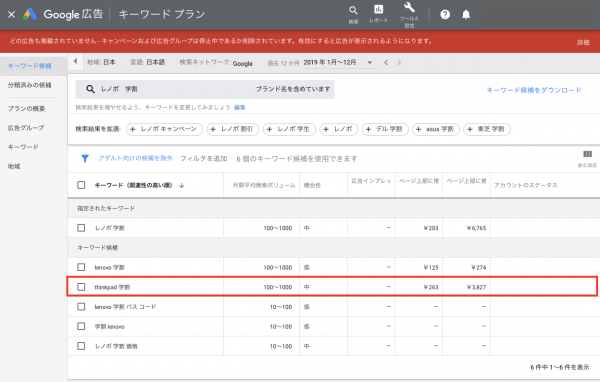Click the language setting 言語: 日本語

[148, 62]
